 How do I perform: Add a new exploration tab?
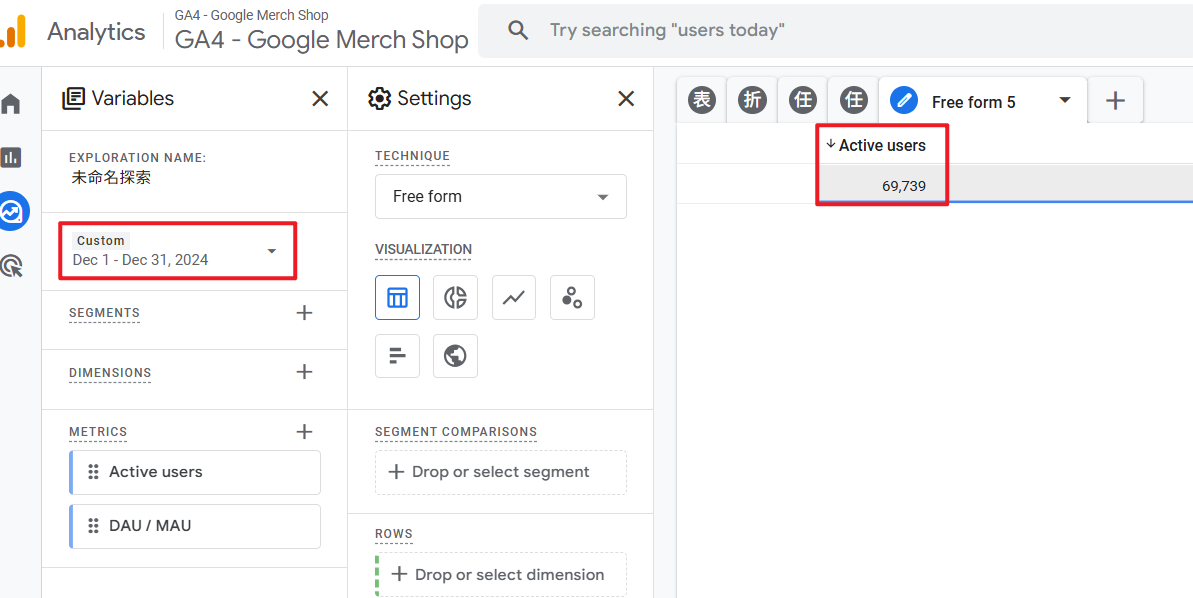point(1115,100)
